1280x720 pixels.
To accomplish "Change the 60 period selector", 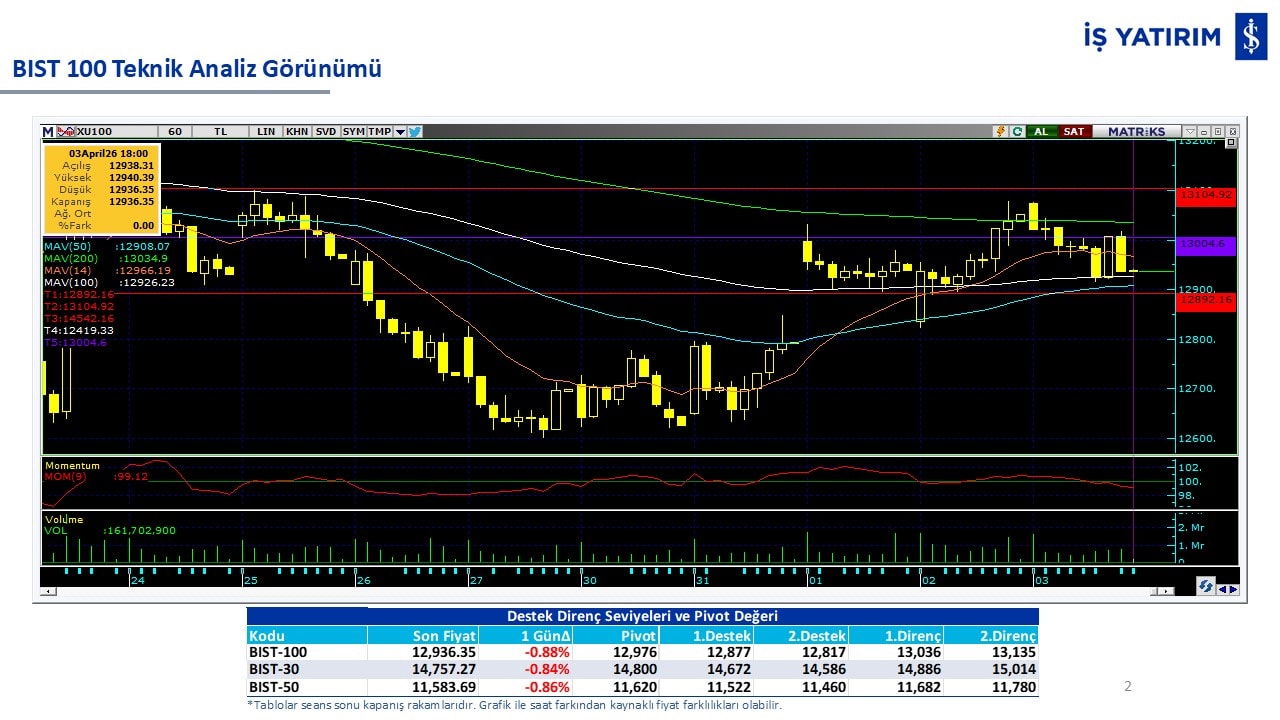I will coord(175,131).
